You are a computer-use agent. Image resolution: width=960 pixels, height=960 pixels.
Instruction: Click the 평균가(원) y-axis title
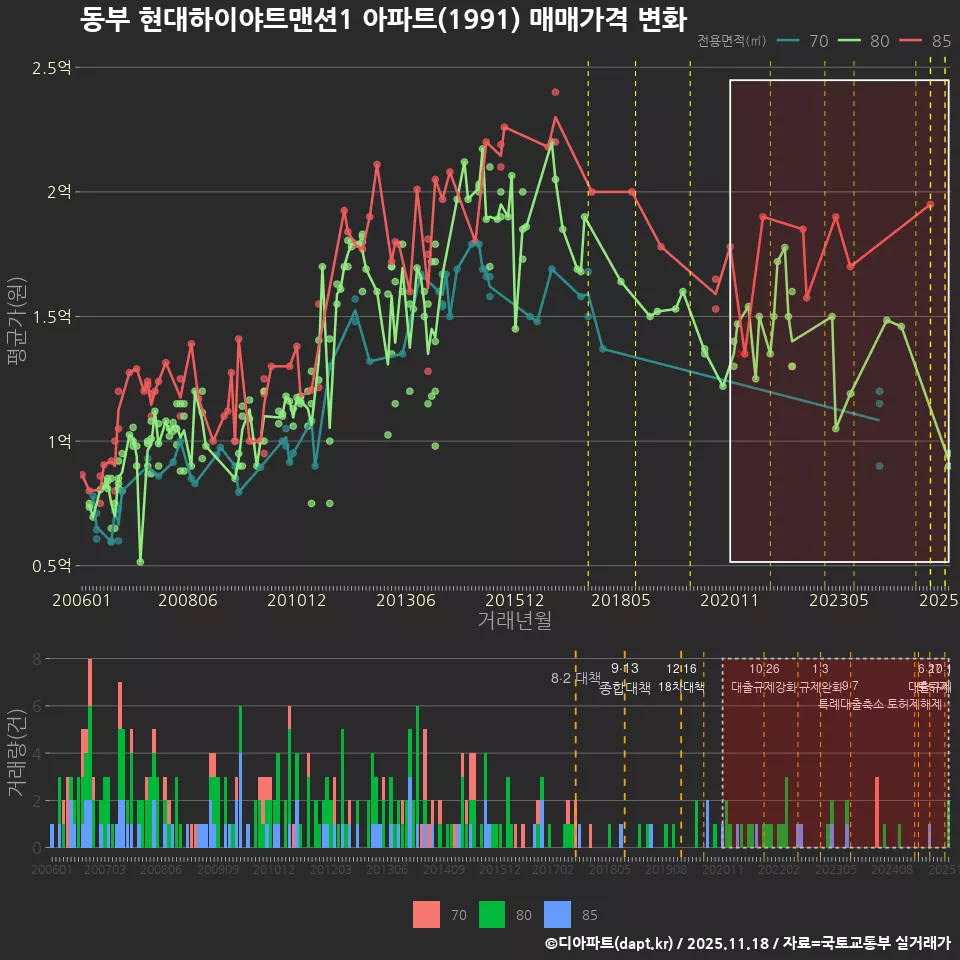16,318
